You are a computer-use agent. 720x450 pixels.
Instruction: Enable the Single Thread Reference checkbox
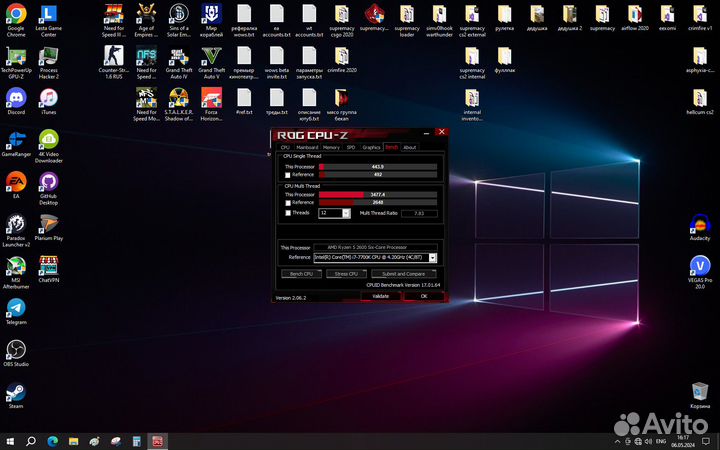click(288, 175)
